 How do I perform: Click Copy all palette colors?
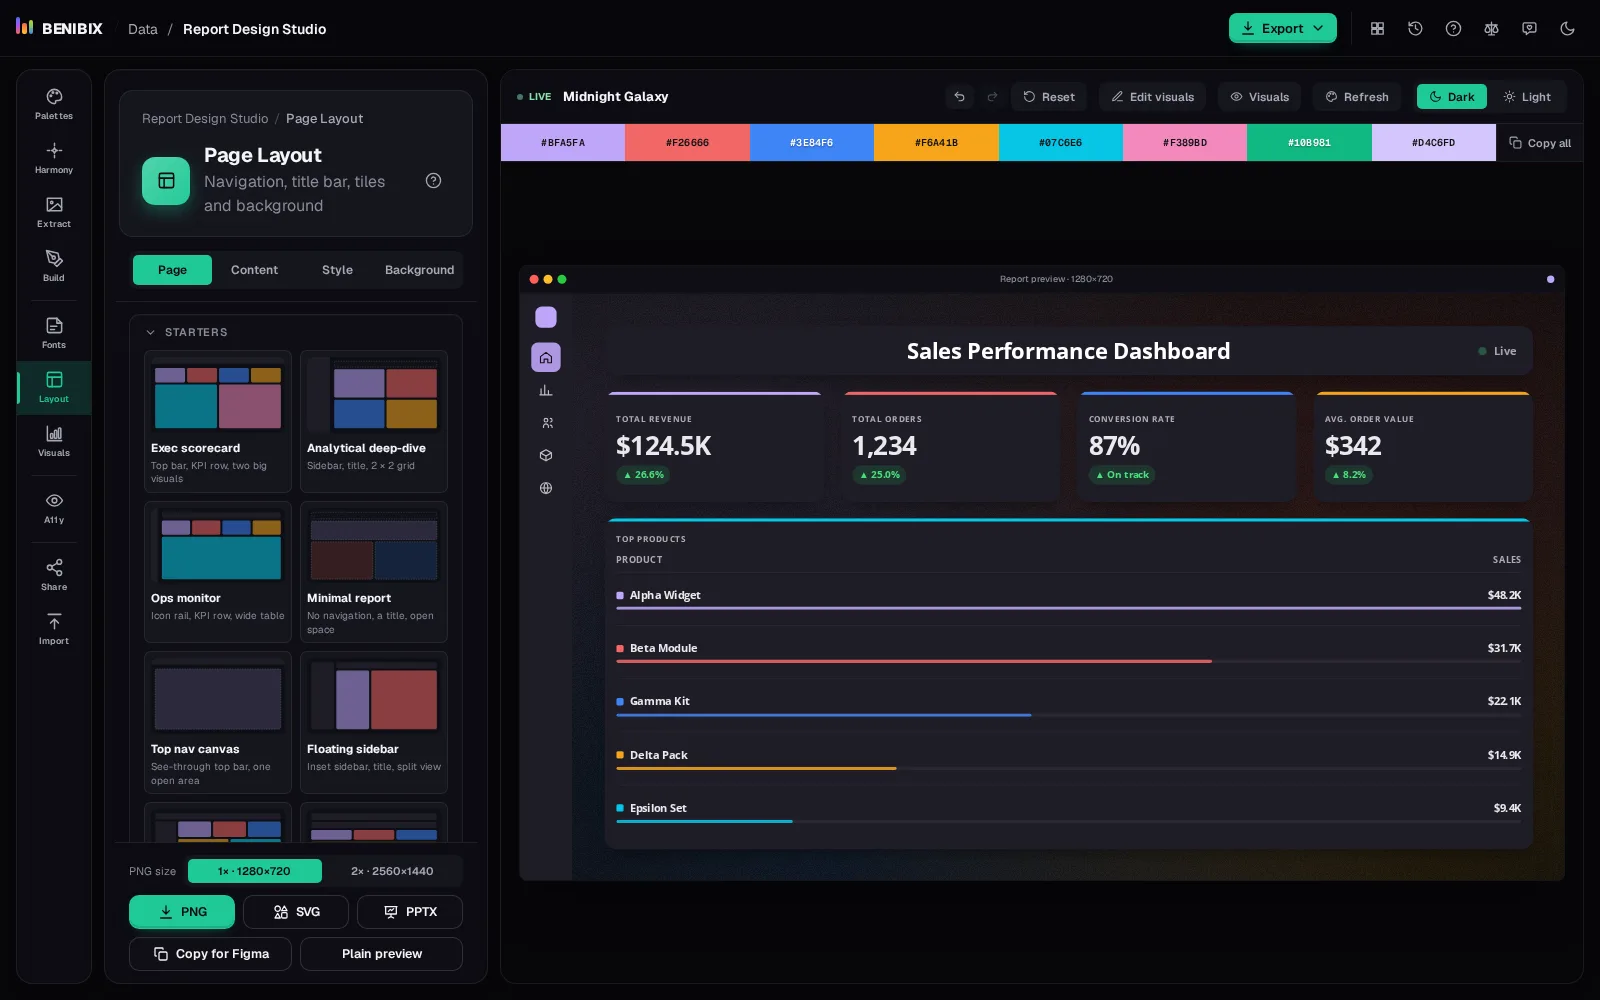pos(1540,143)
